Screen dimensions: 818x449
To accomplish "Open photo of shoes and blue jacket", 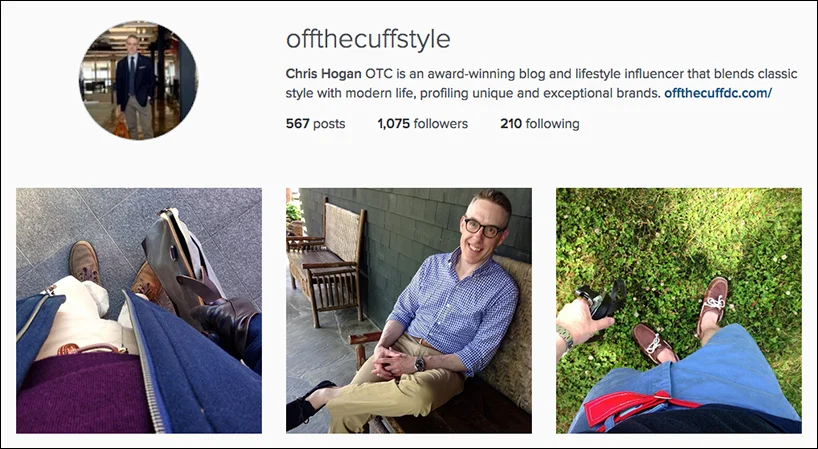I will click(x=139, y=311).
